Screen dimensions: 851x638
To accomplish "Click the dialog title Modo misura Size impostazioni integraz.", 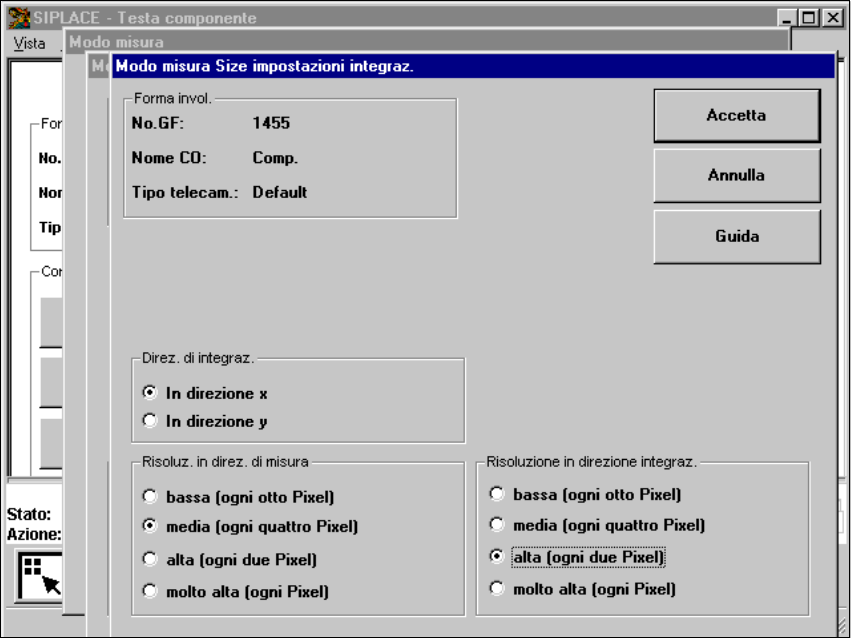I will click(264, 66).
